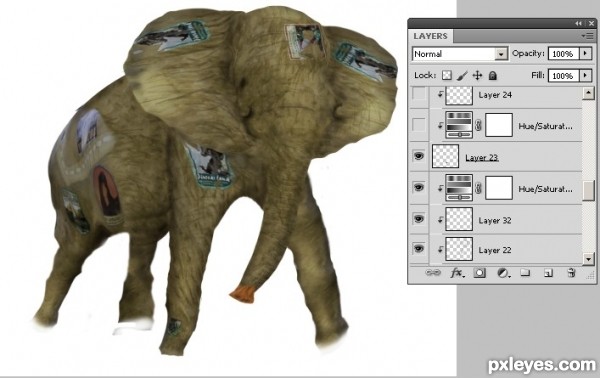
Task: Click the 'Layer 32' name
Action: pyautogui.click(x=495, y=220)
